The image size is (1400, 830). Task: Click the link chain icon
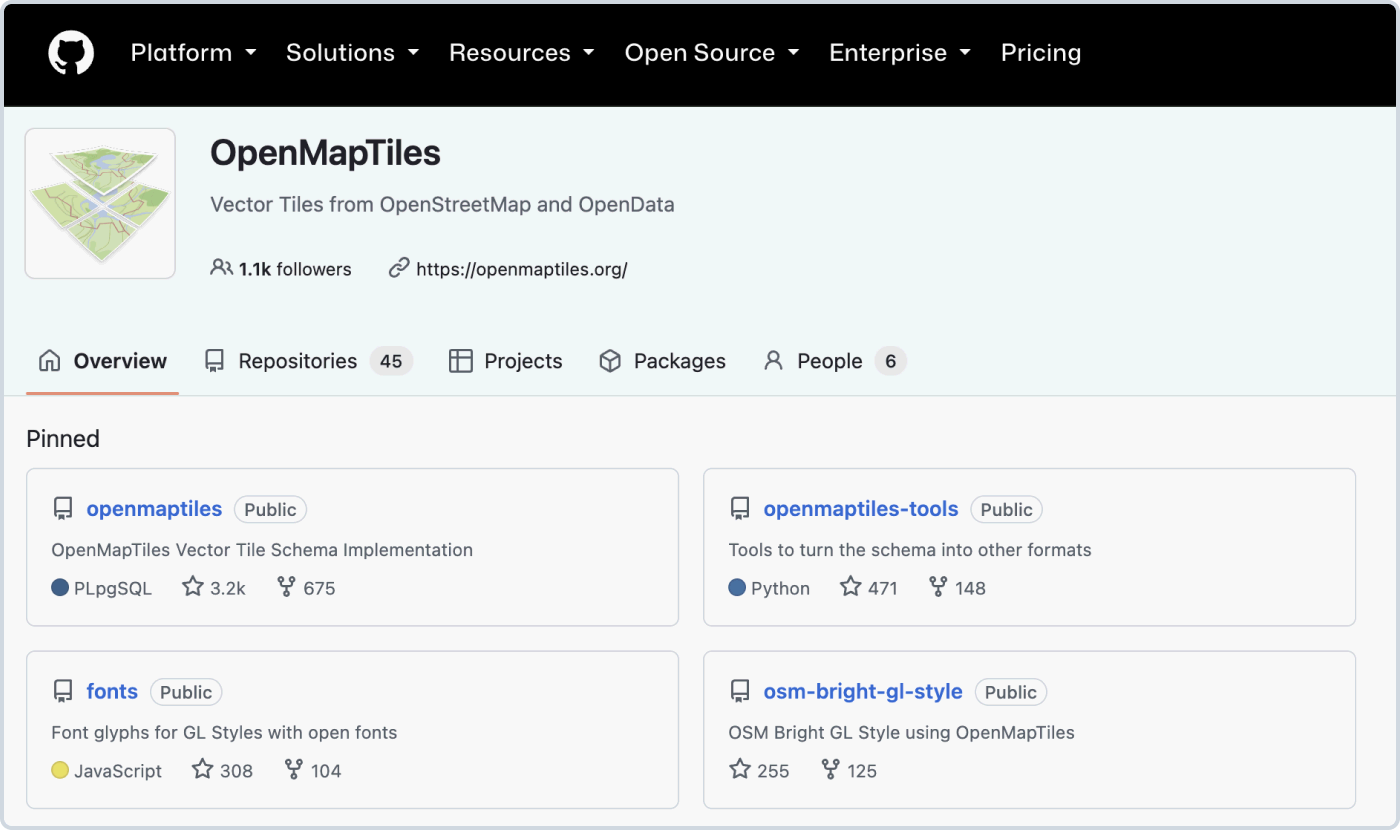point(399,268)
